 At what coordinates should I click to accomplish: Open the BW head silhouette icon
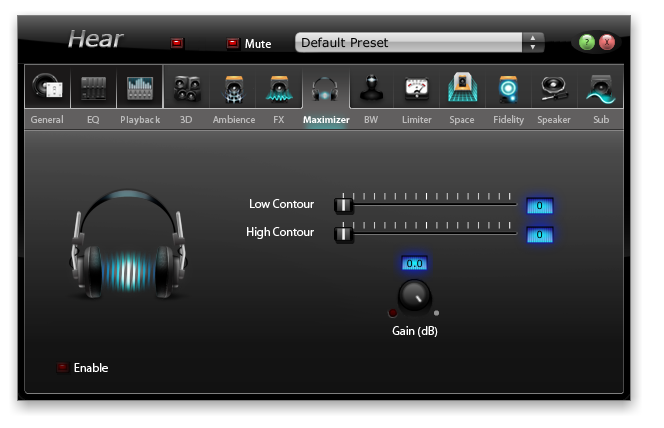pos(371,88)
